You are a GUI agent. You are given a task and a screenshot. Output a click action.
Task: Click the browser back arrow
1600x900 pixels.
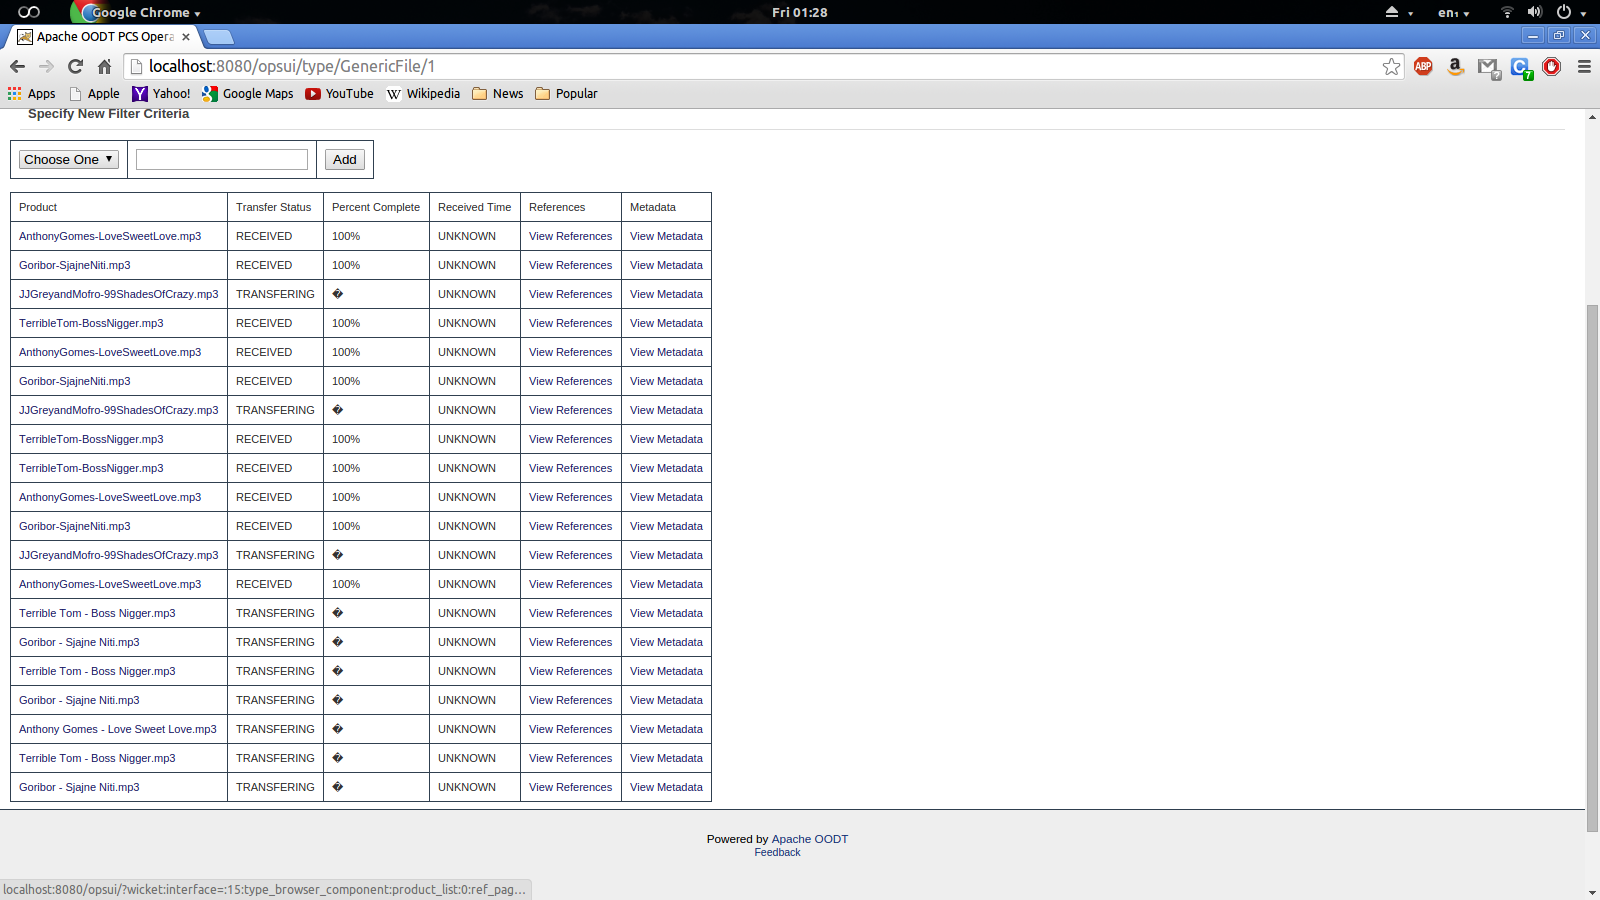pyautogui.click(x=17, y=66)
